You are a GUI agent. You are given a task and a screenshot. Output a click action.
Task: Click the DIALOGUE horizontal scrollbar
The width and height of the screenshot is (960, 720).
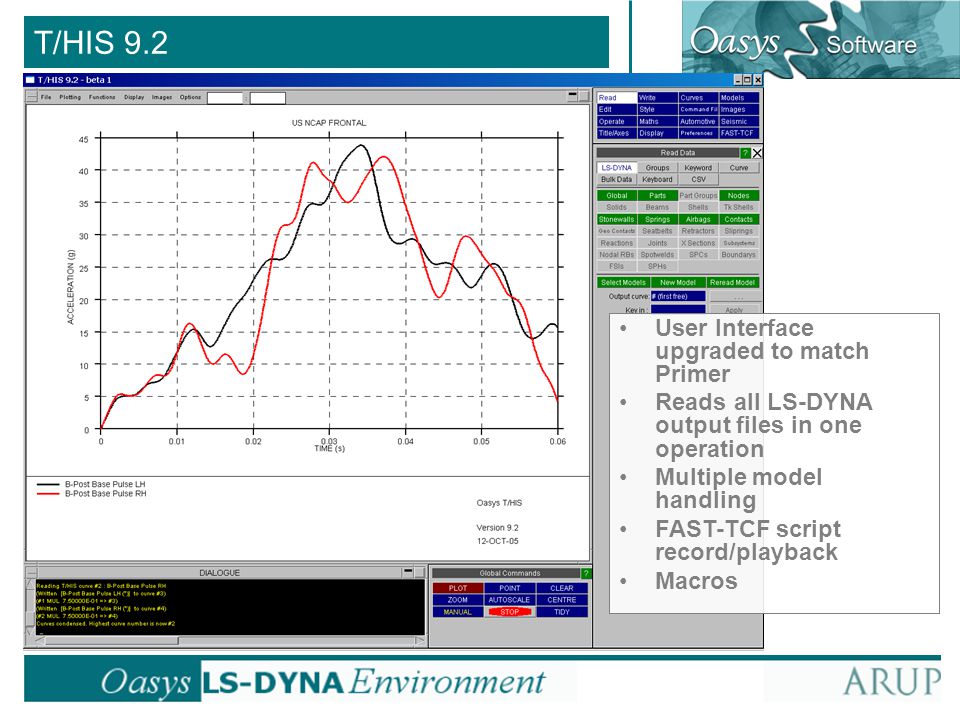pos(230,640)
